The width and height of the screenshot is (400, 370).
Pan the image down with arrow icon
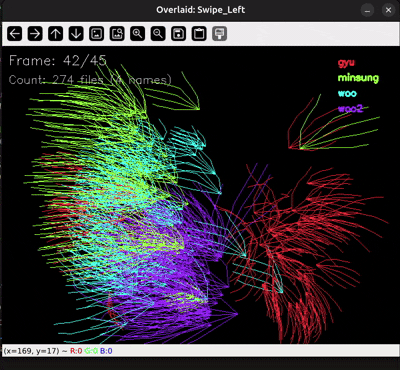pos(76,34)
